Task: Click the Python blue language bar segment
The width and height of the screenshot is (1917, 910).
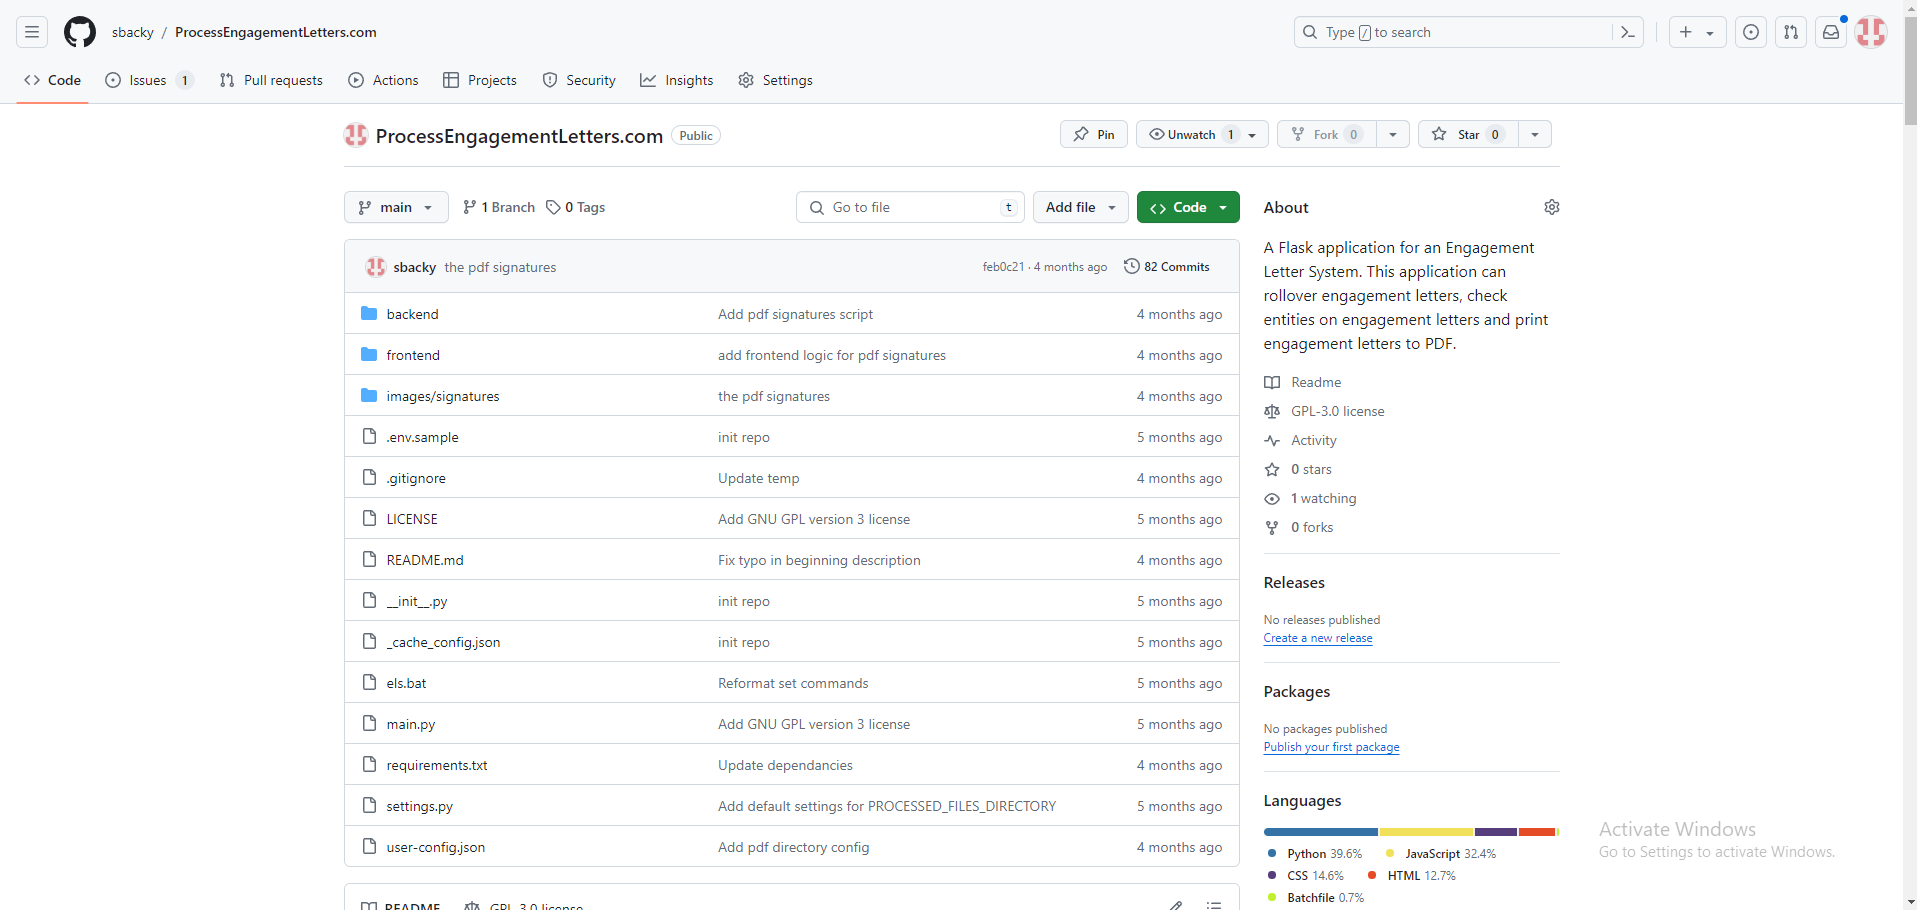Action: [x=1320, y=832]
